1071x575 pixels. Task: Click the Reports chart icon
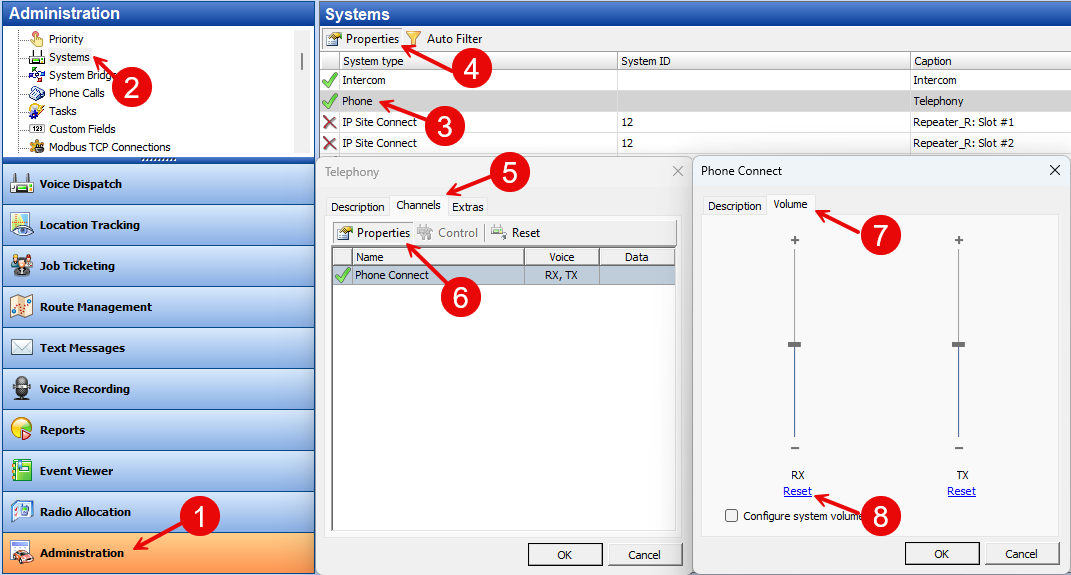click(22, 430)
